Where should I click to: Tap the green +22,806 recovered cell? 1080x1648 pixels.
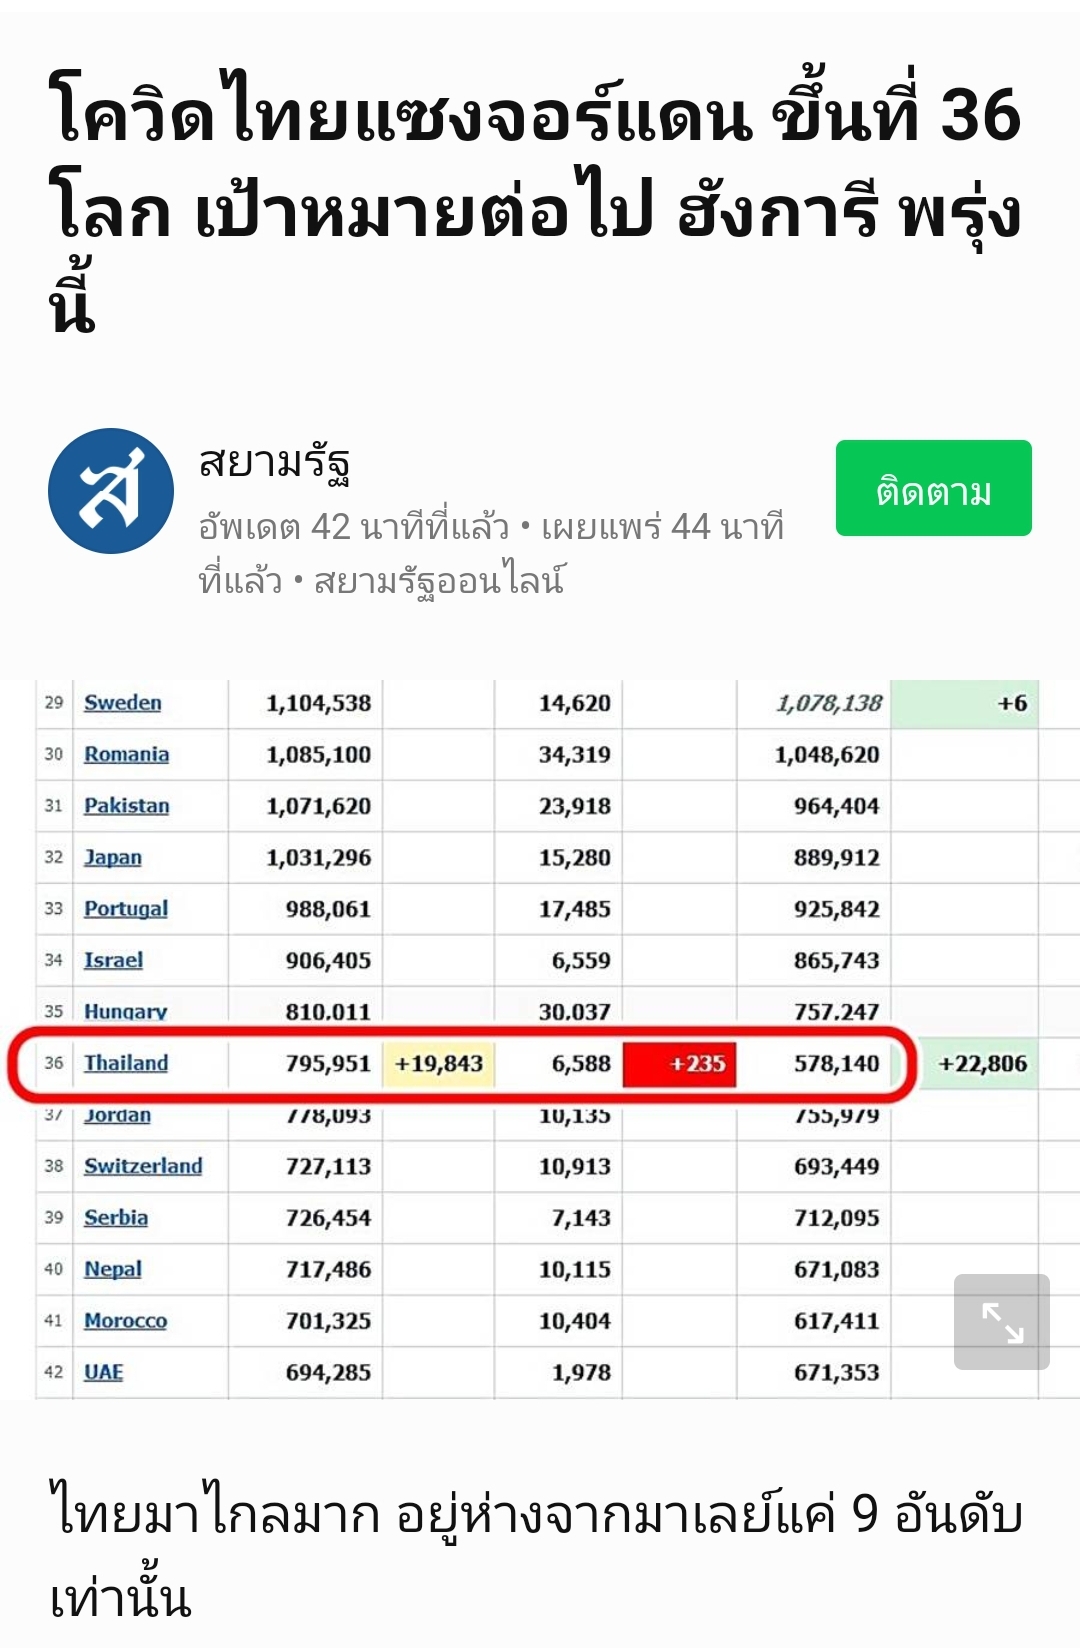coord(981,1063)
